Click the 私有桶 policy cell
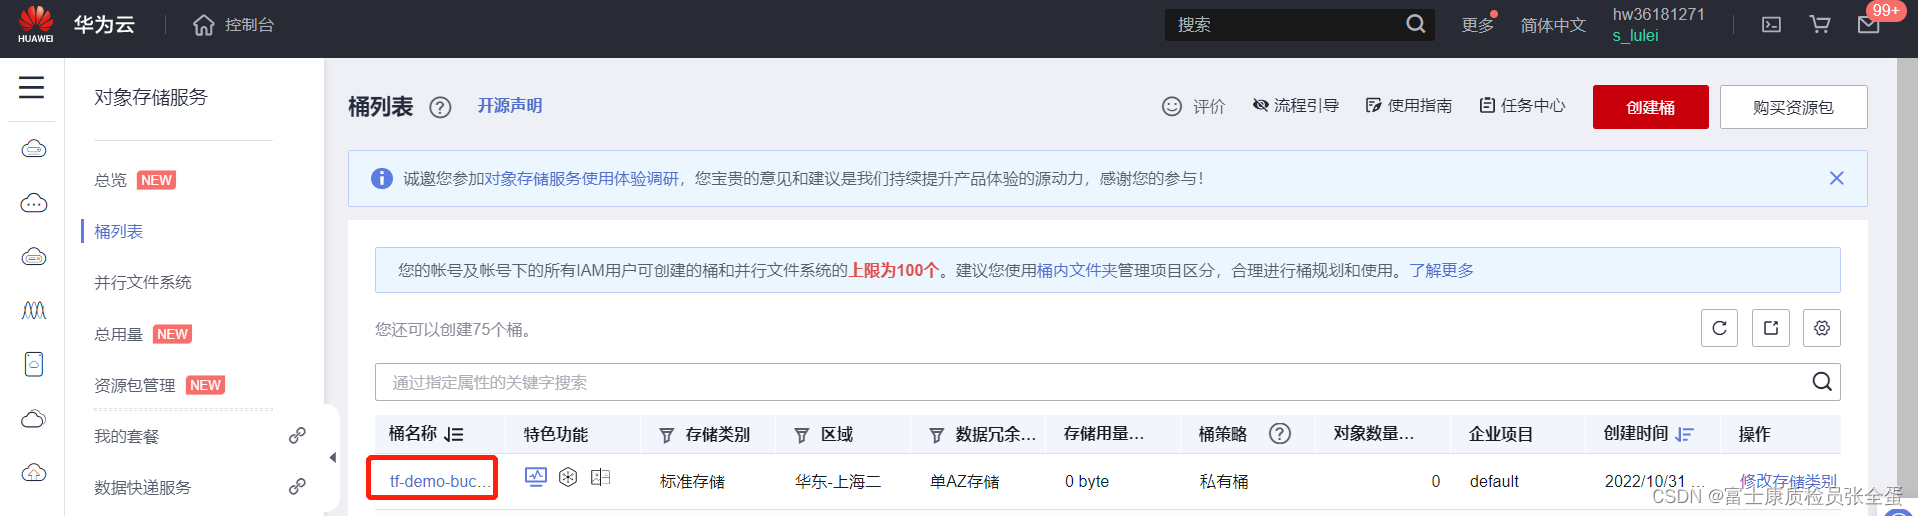The image size is (1918, 516). click(1224, 482)
